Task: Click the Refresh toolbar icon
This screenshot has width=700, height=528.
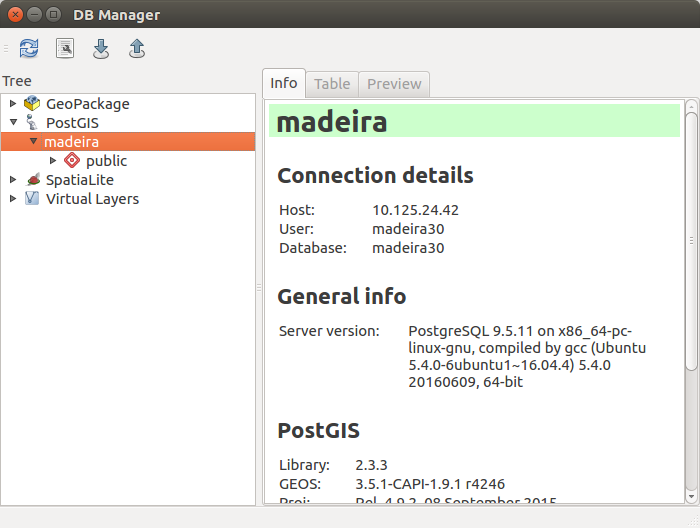Action: [x=29, y=48]
